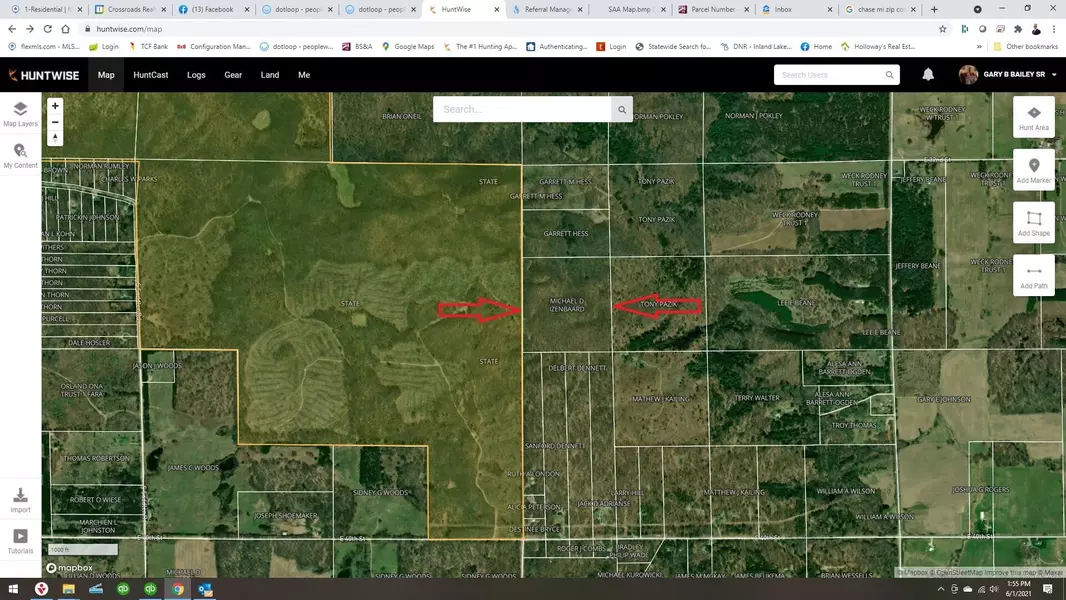Open Google Chrome from the taskbar
The image size is (1066, 600).
tap(178, 589)
